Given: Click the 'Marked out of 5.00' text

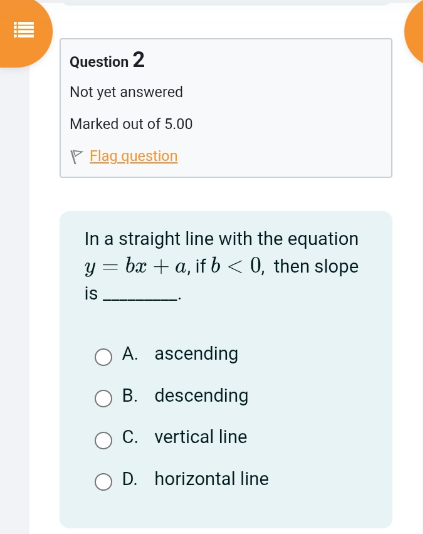Looking at the screenshot, I should [x=131, y=124].
